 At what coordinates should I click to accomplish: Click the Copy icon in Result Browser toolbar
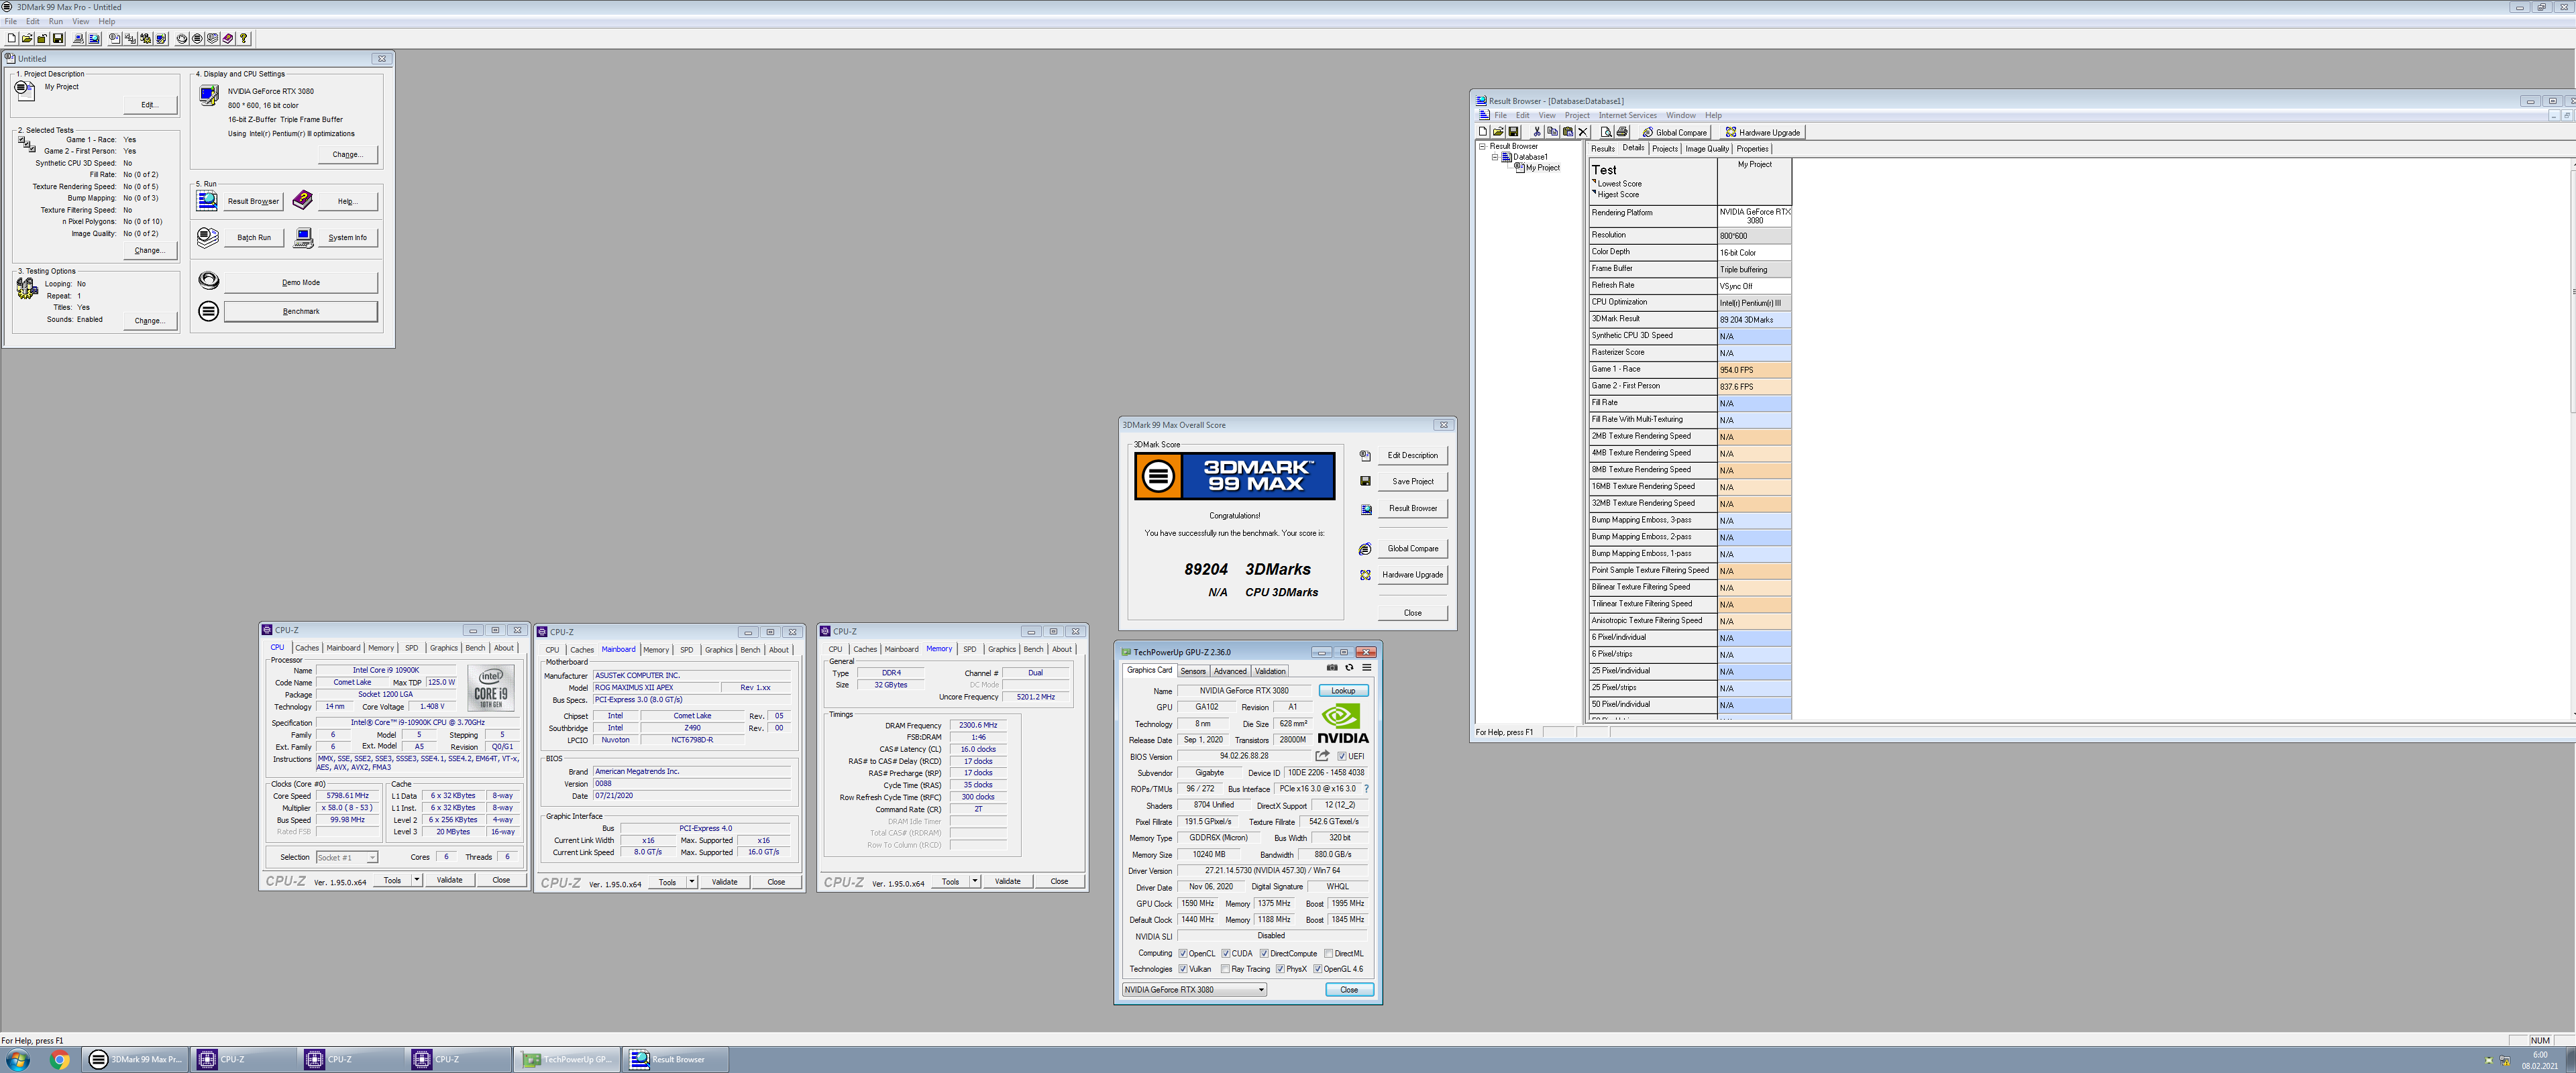coord(1552,132)
